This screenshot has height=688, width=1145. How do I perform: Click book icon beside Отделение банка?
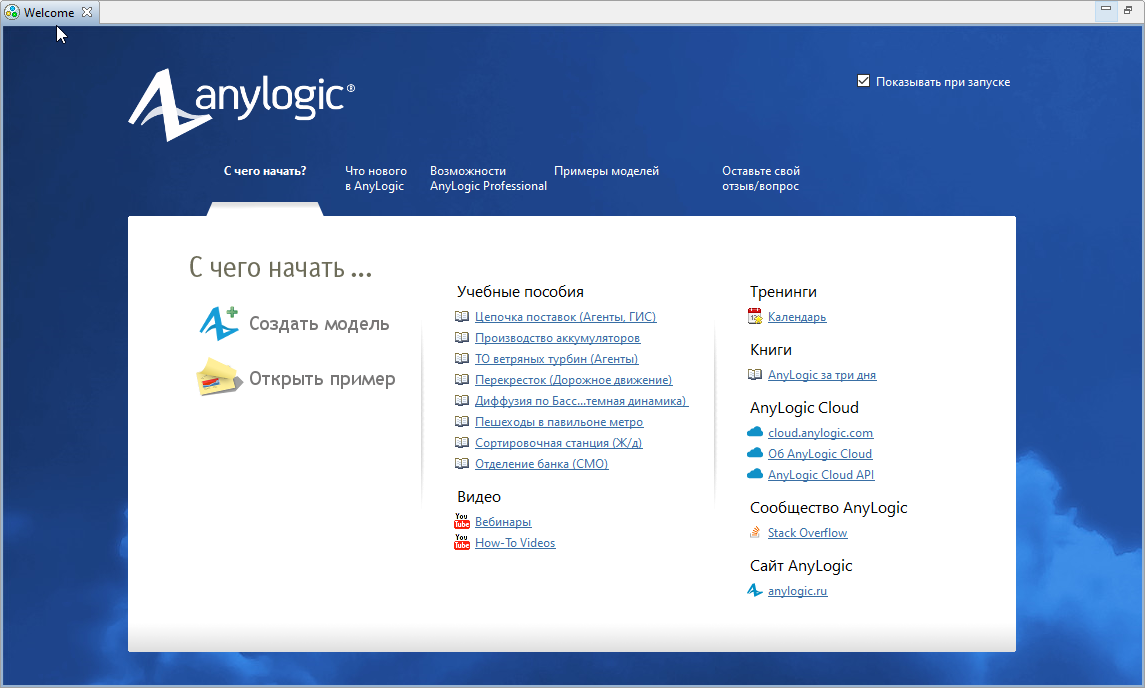[x=462, y=464]
